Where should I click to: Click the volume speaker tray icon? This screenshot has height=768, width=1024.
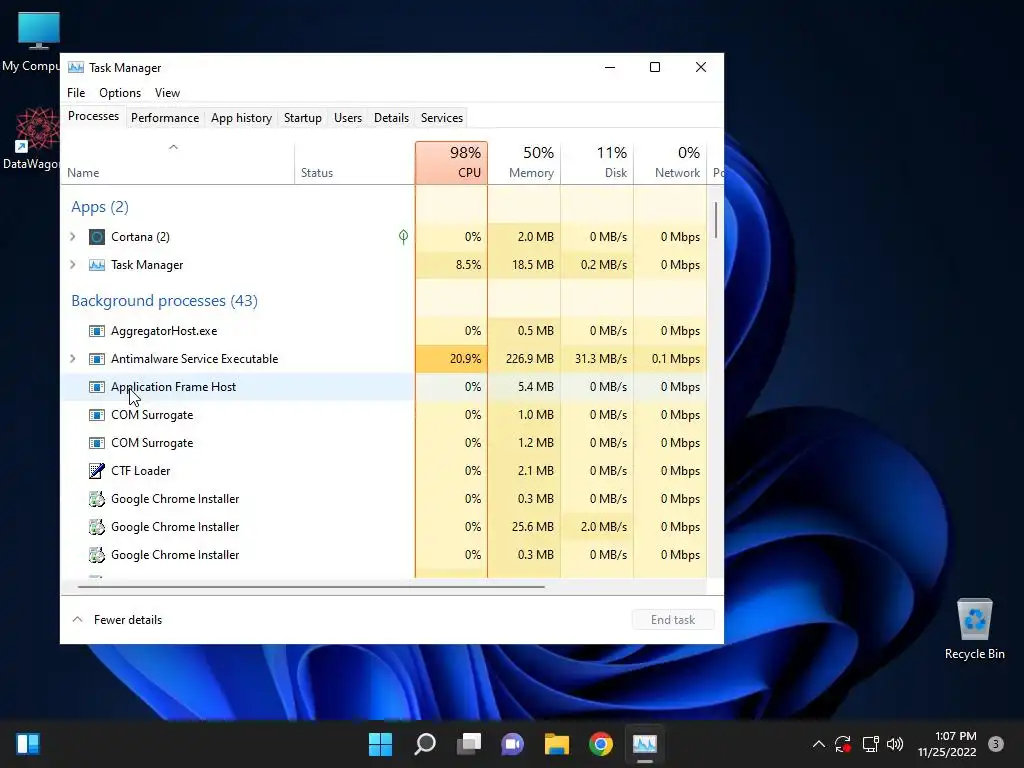pos(895,744)
